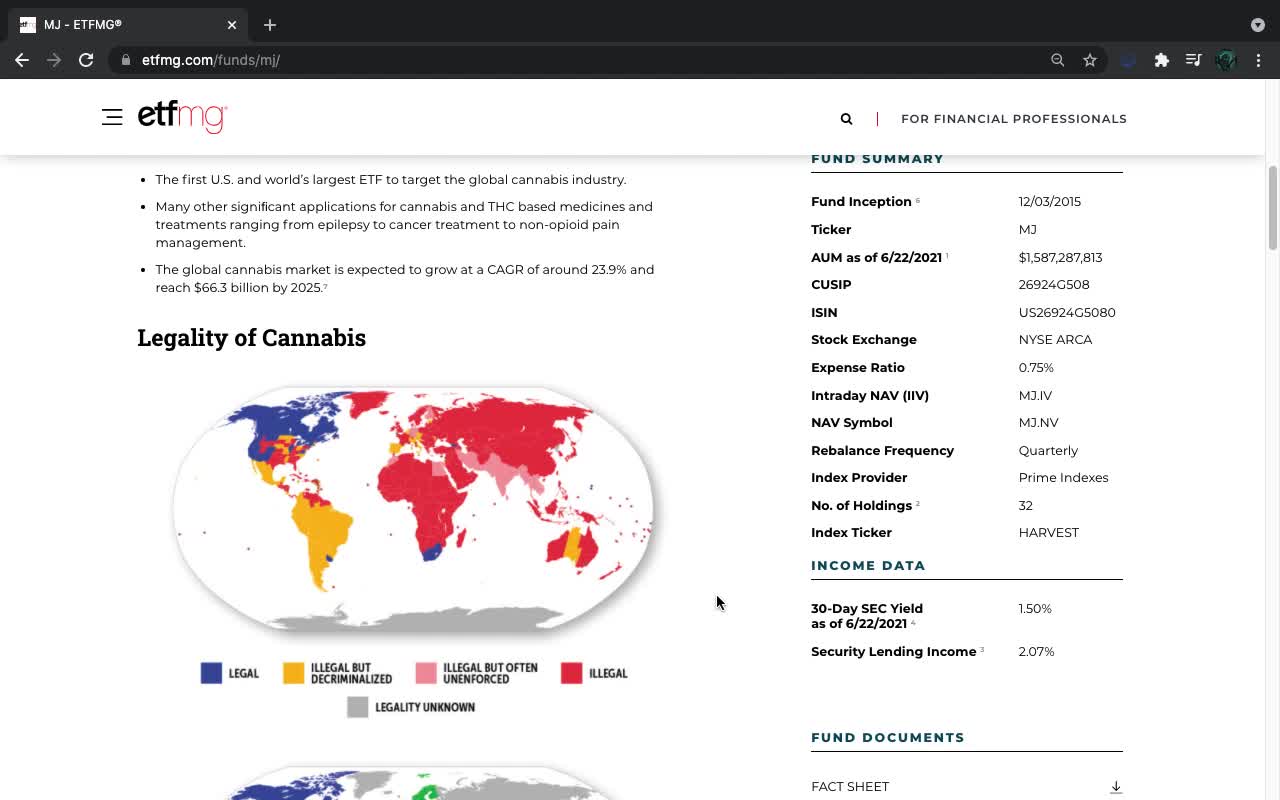Click the address bar URL
Viewport: 1280px width, 800px height.
[211, 60]
